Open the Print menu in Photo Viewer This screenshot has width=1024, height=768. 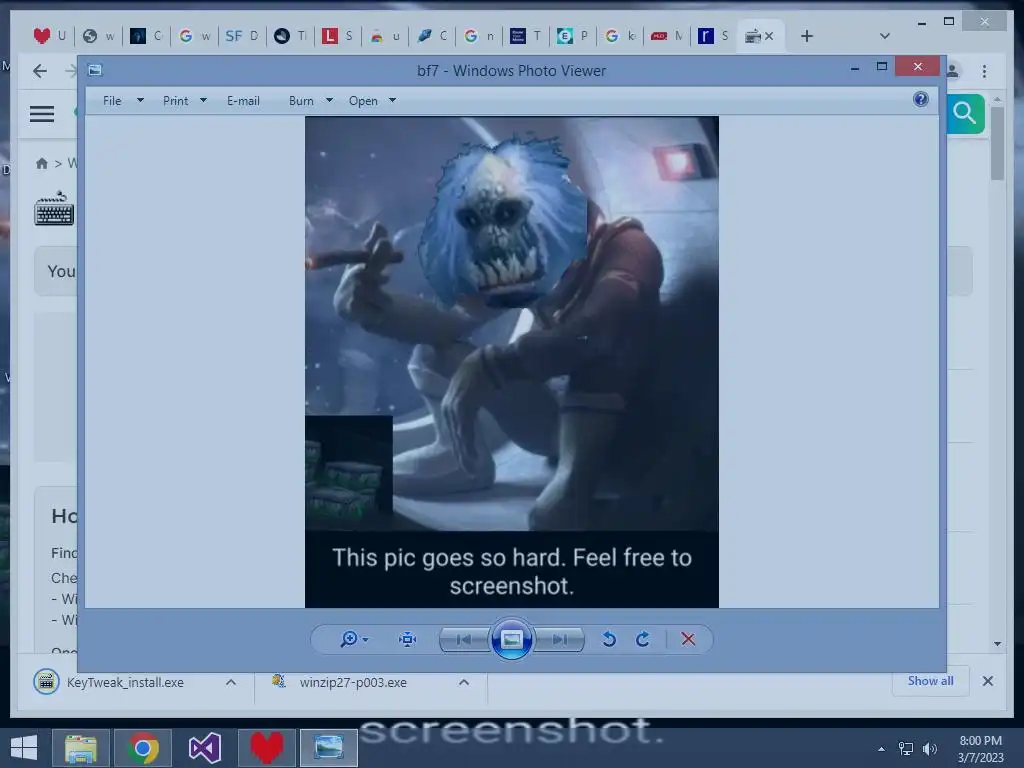(x=175, y=101)
